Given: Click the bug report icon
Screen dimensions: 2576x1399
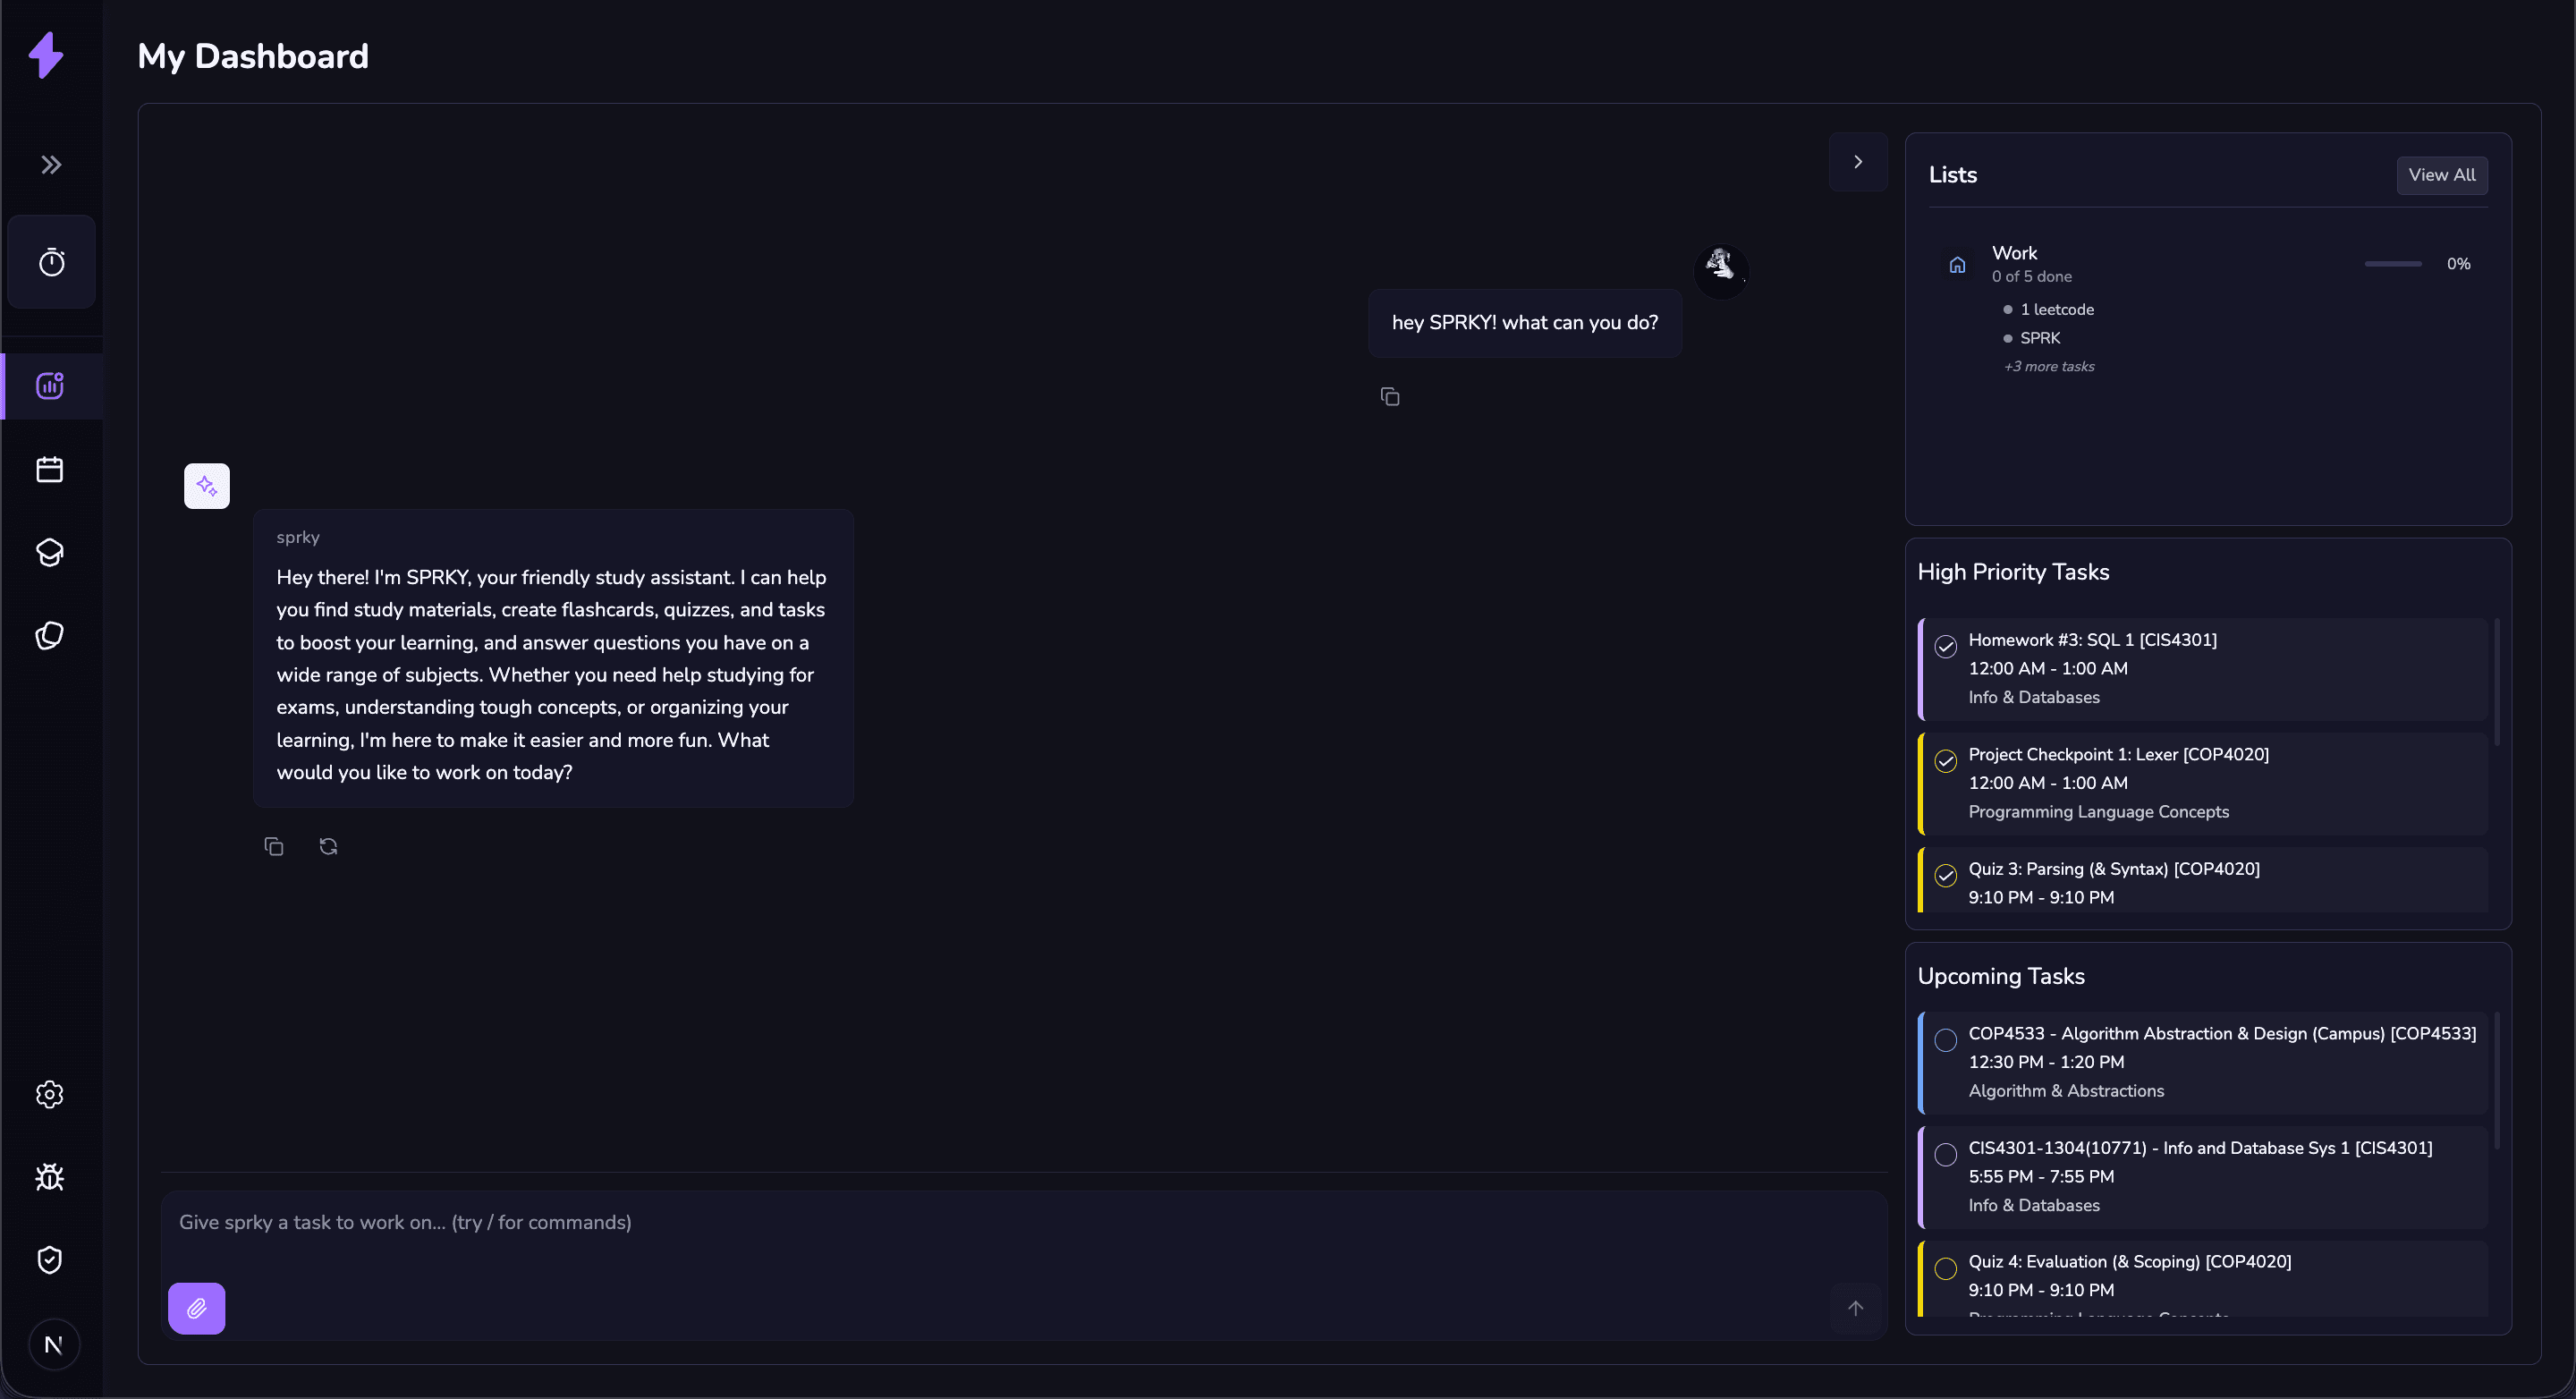Looking at the screenshot, I should [50, 1177].
